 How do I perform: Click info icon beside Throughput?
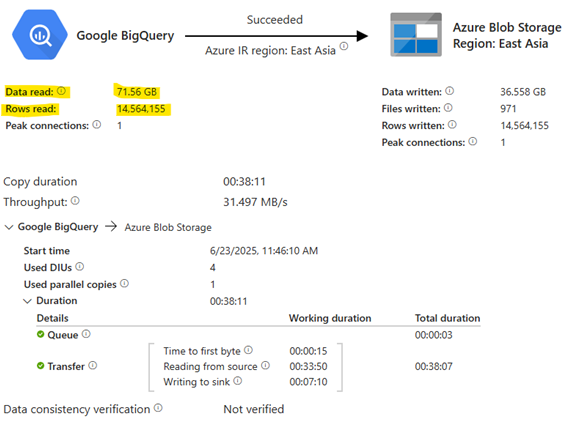click(x=75, y=201)
